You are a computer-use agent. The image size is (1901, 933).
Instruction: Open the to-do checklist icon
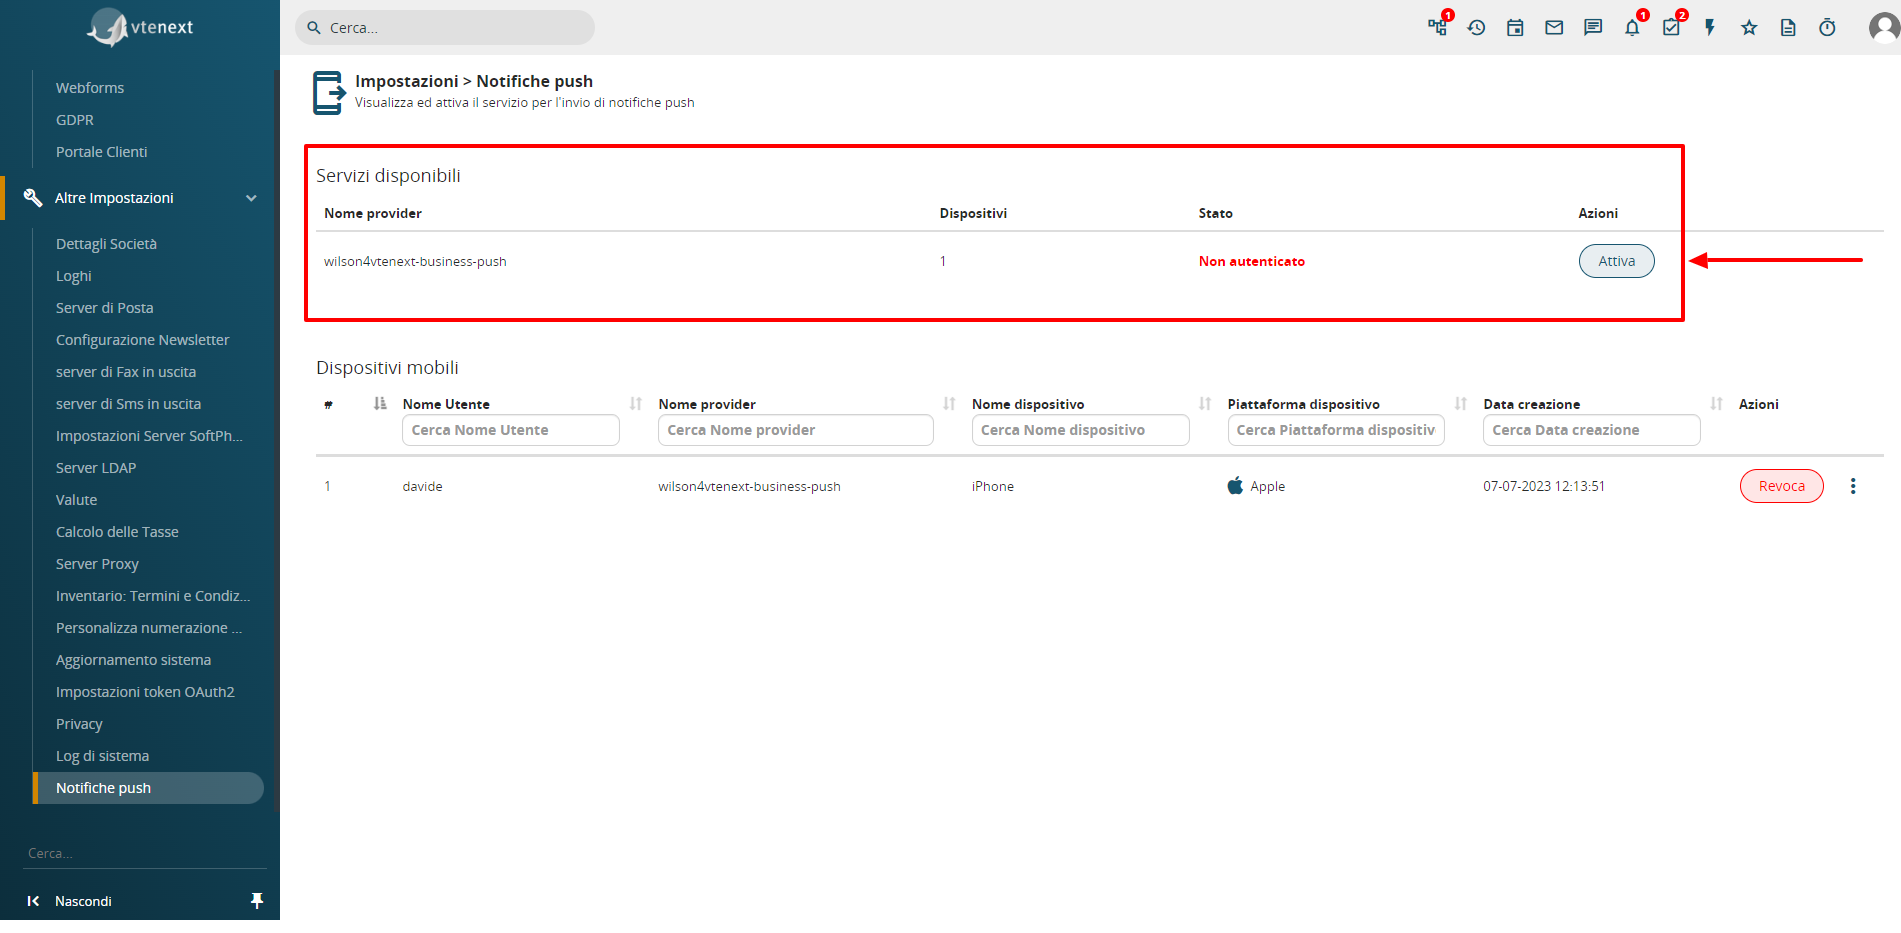coord(1671,28)
